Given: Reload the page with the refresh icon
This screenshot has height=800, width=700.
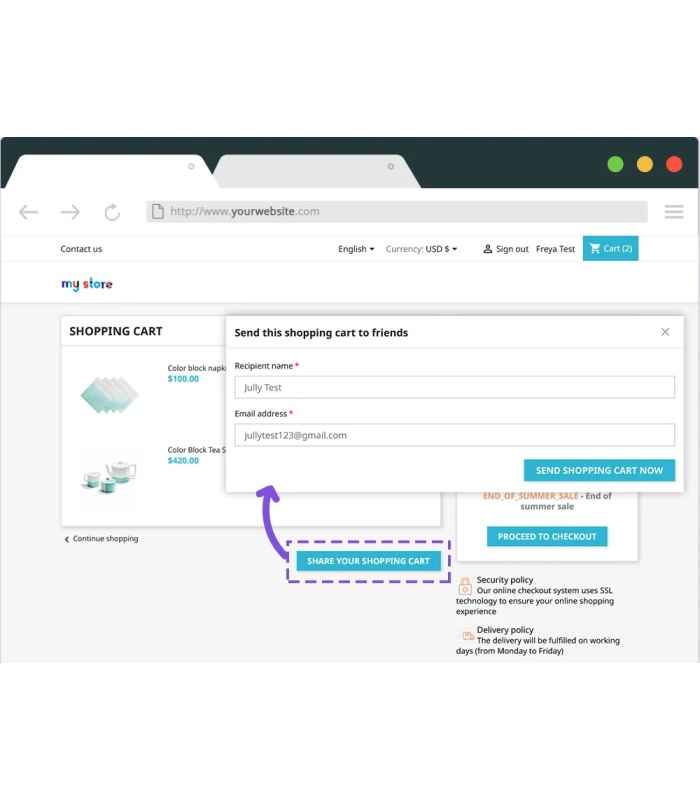Looking at the screenshot, I should [112, 212].
